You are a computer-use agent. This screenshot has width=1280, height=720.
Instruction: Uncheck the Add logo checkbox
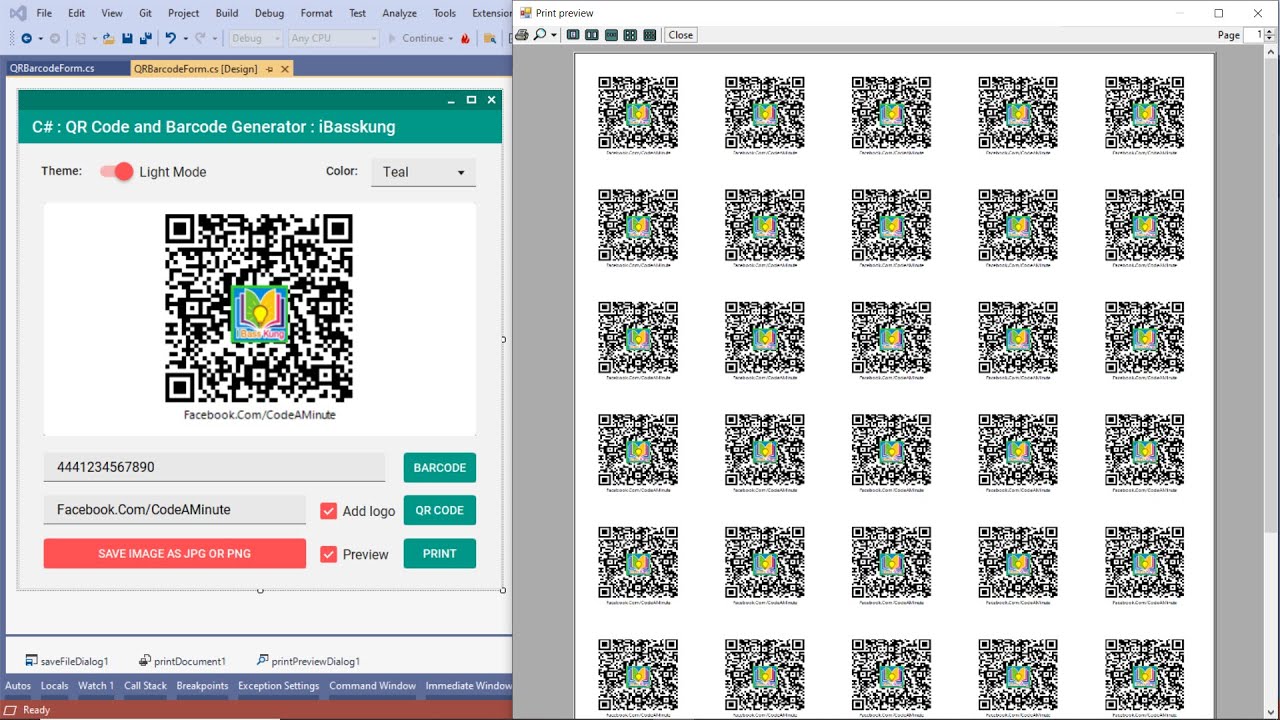[x=328, y=511]
